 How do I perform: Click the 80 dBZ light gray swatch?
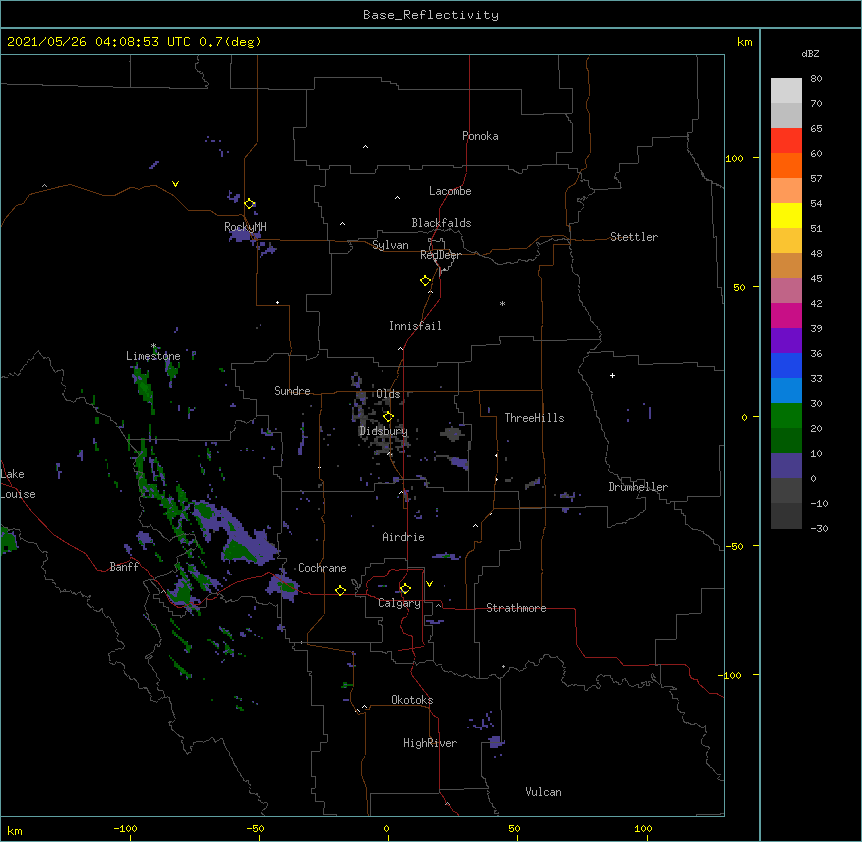point(786,90)
